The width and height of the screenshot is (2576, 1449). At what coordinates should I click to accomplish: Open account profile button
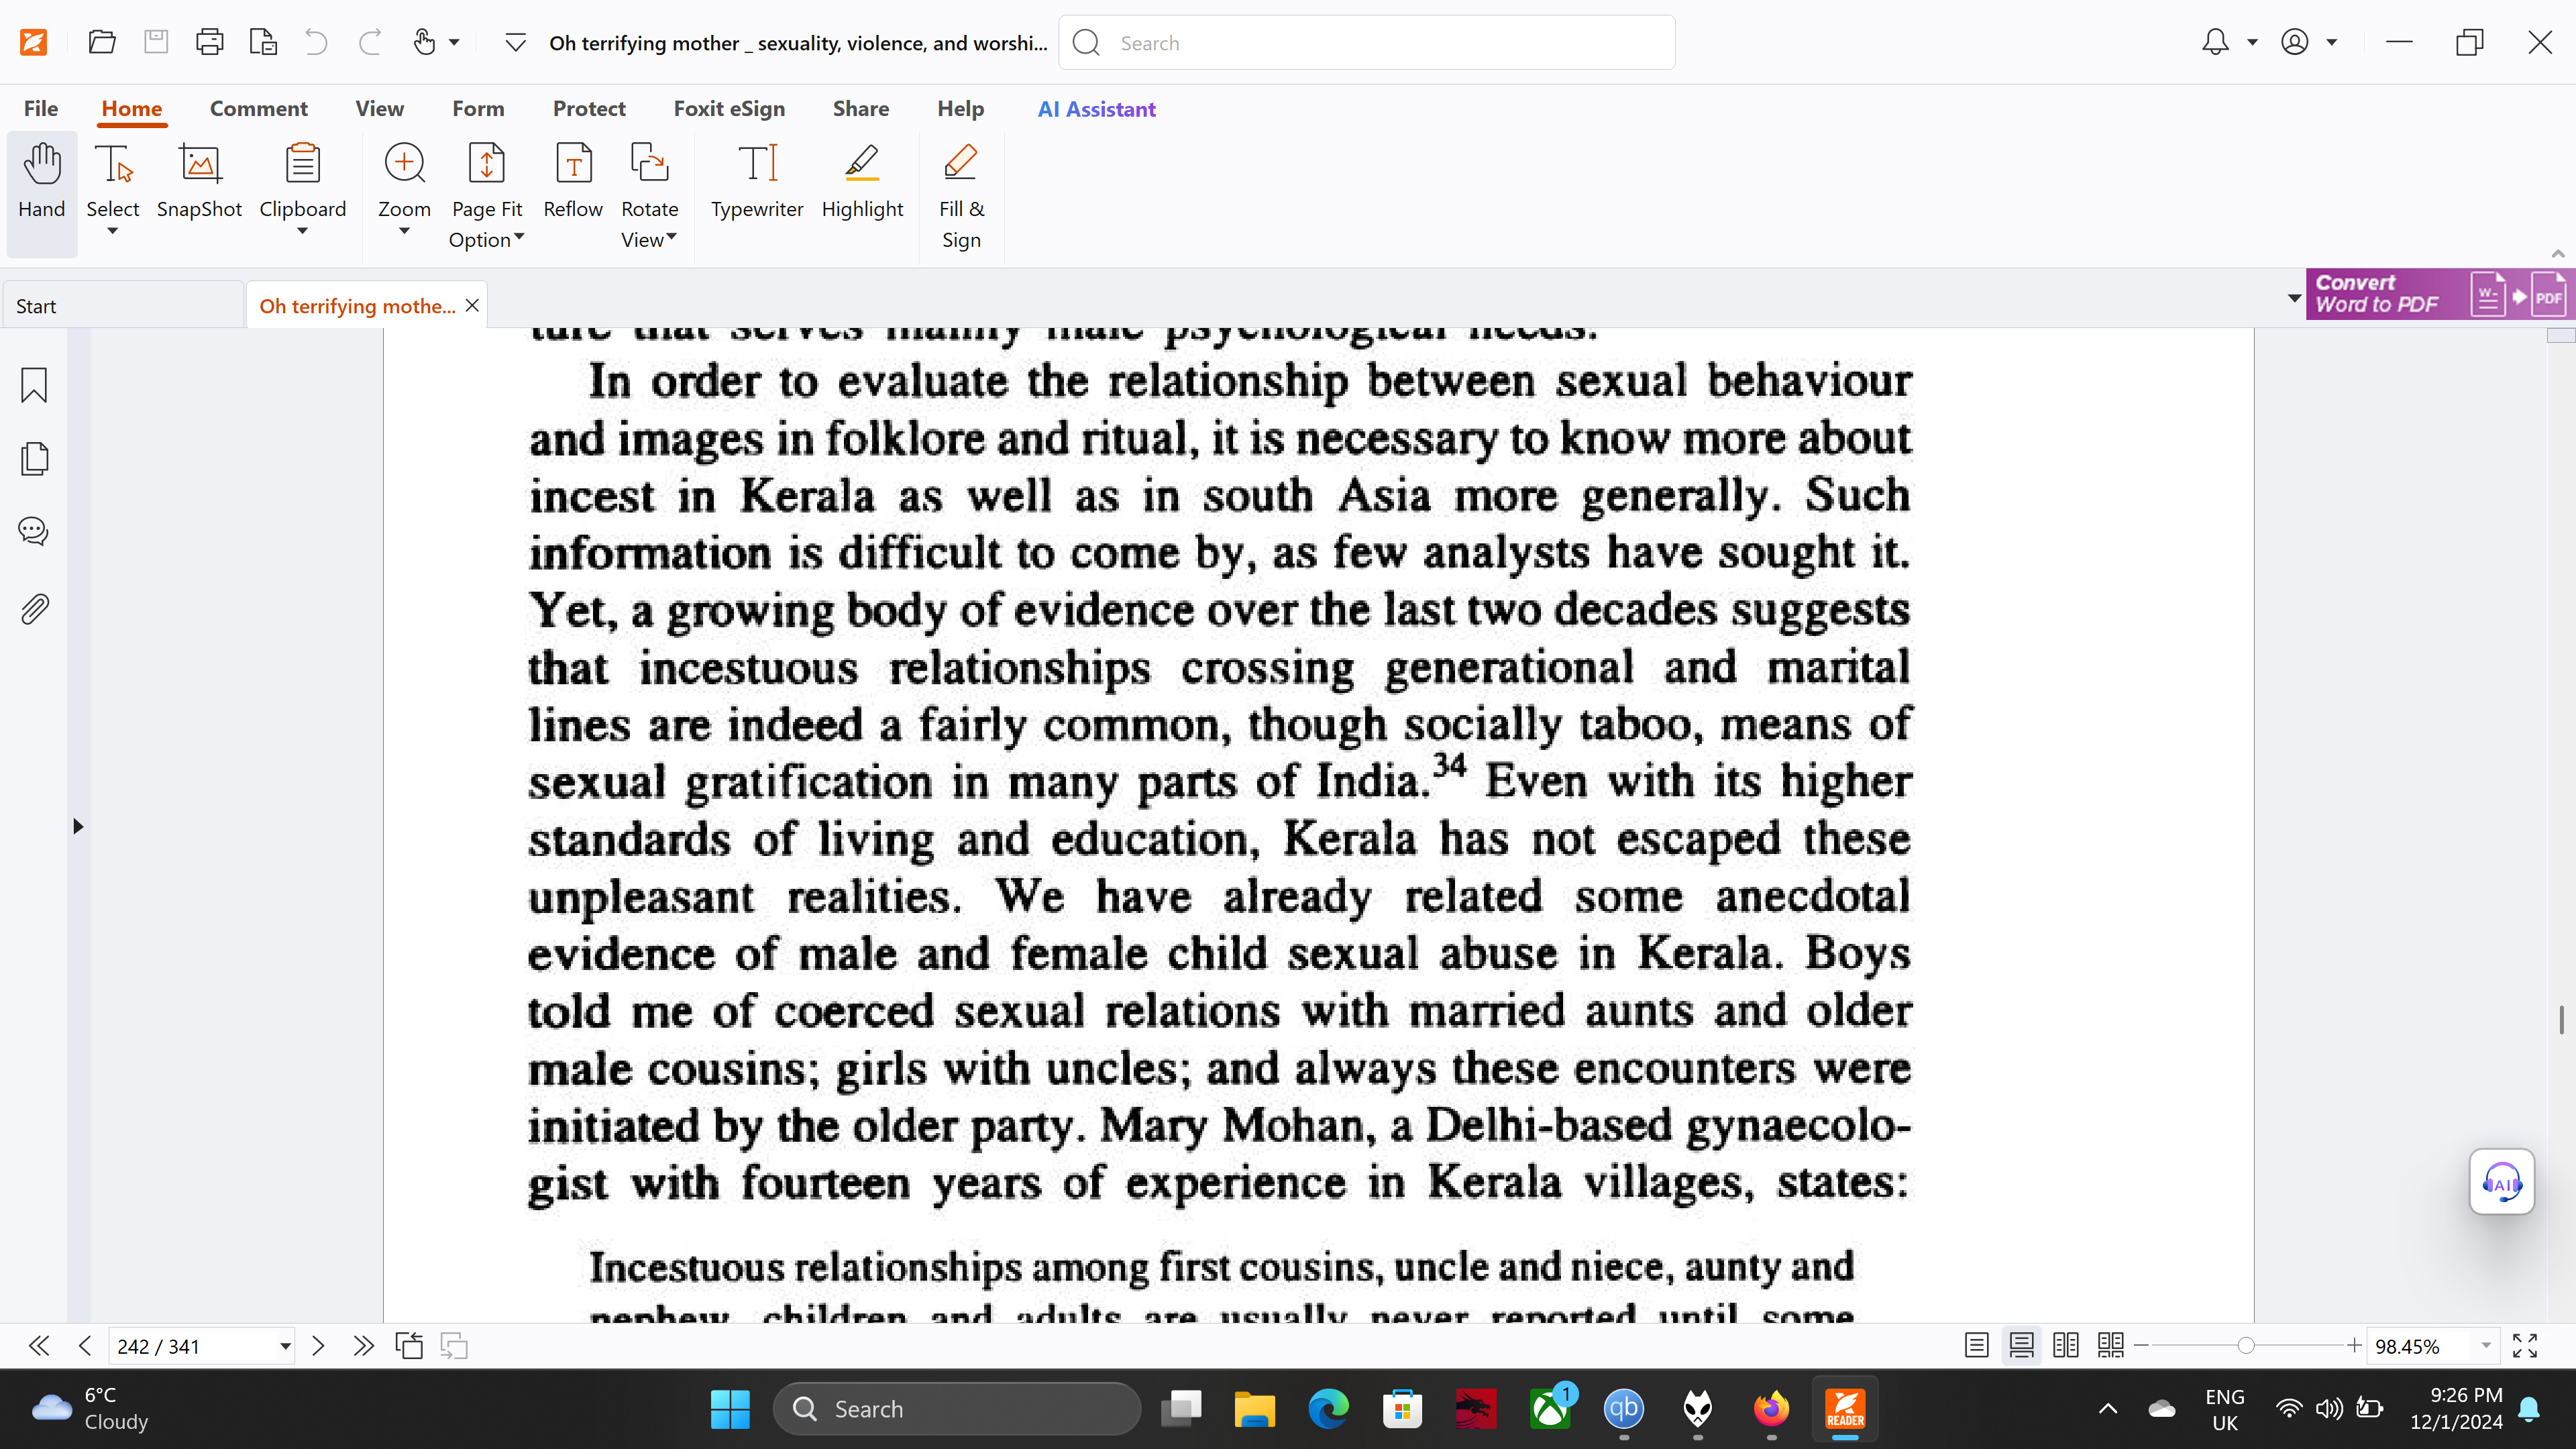(2295, 42)
